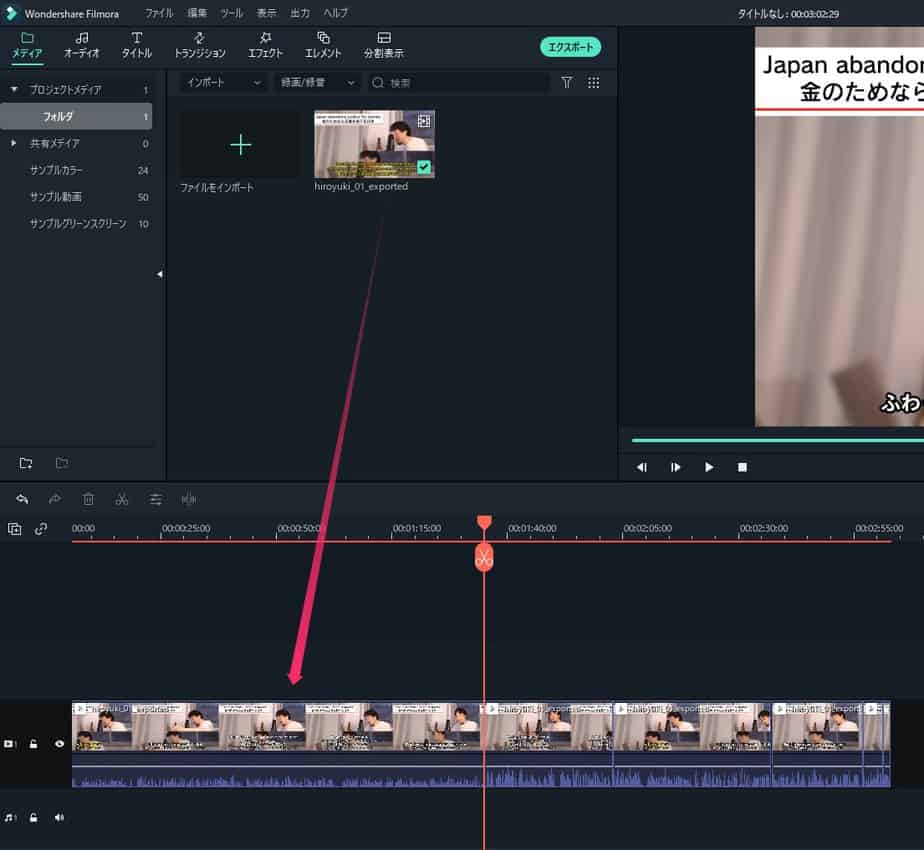Collapse the media sidebar with arrow
The width and height of the screenshot is (924, 850).
pos(159,274)
